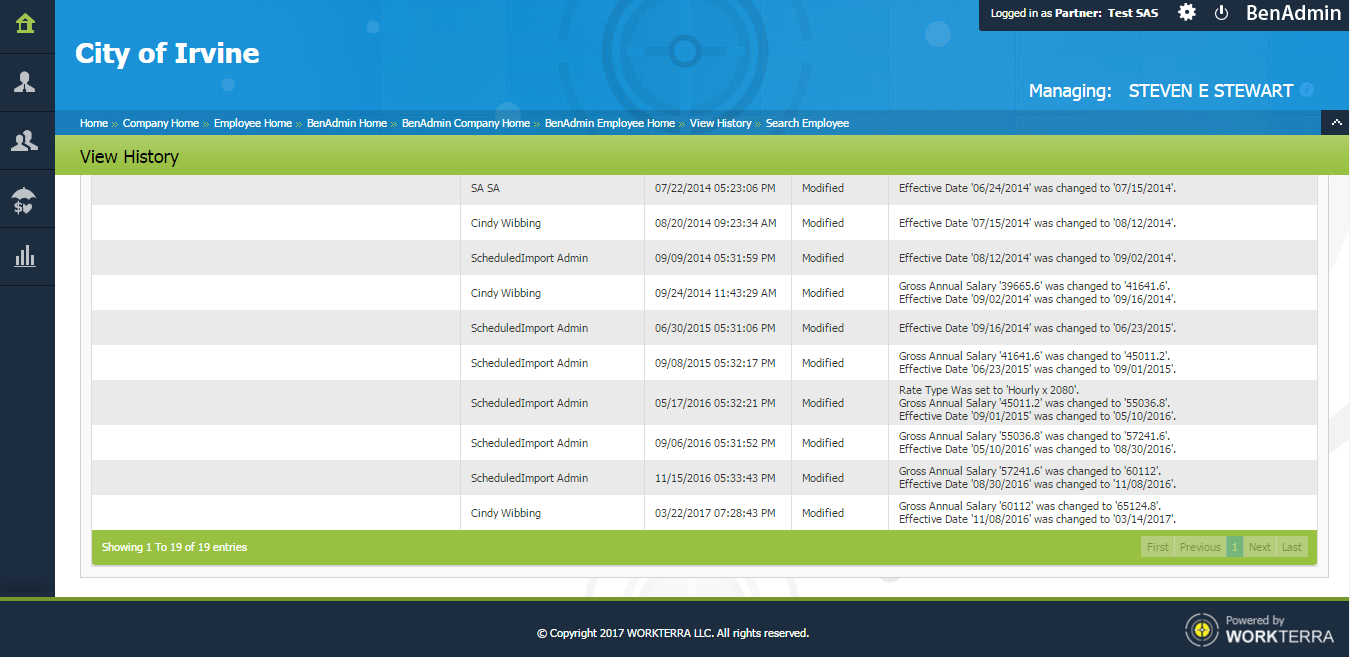
Task: Go to Home breadcrumb
Action: 94,123
